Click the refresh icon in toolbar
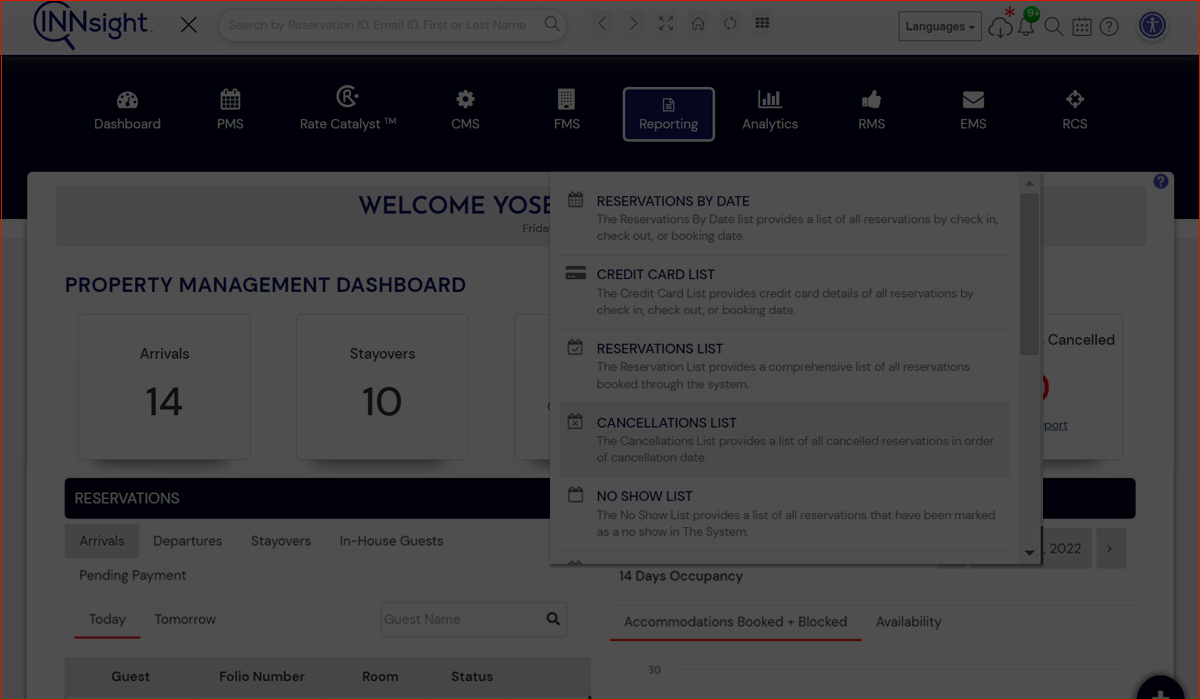1200x700 pixels. click(x=730, y=23)
